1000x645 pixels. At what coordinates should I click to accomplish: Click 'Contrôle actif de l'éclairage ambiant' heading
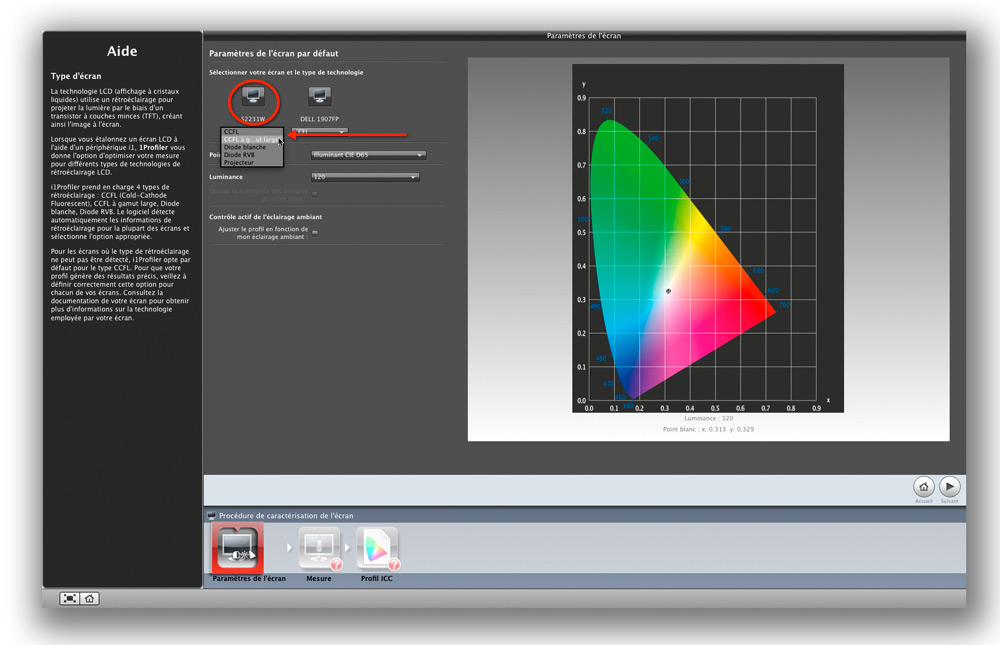click(265, 217)
